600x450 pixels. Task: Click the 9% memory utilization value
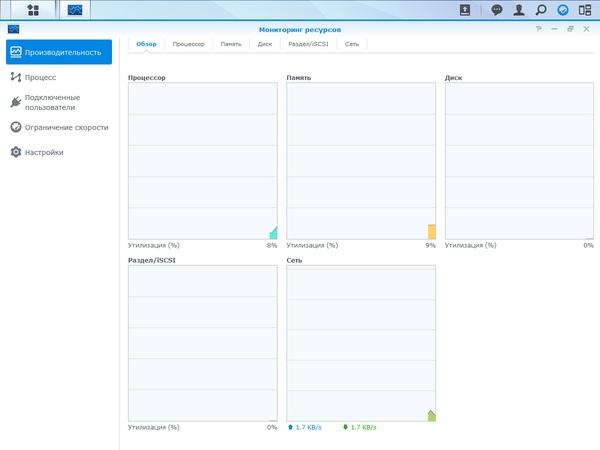point(430,245)
